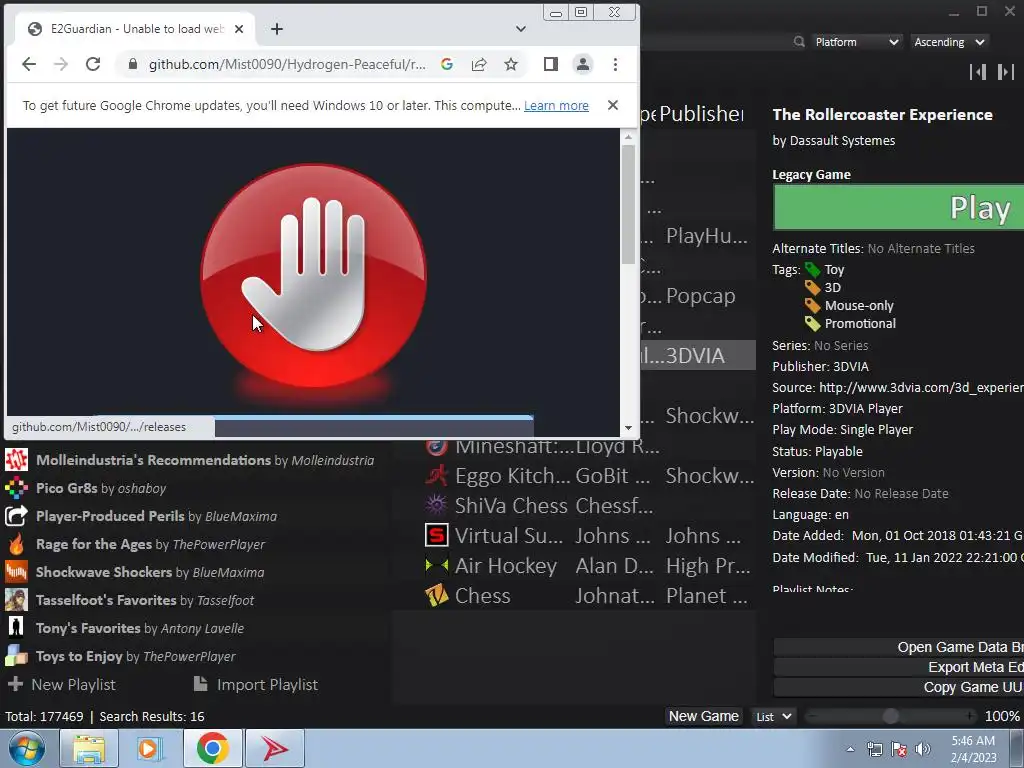Click Flashpoint icon in taskbar

275,748
